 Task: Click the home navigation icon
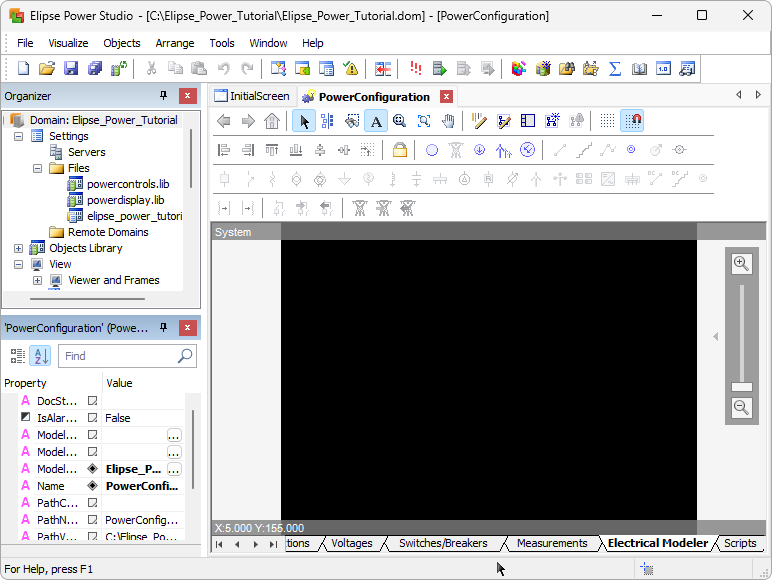click(x=272, y=121)
